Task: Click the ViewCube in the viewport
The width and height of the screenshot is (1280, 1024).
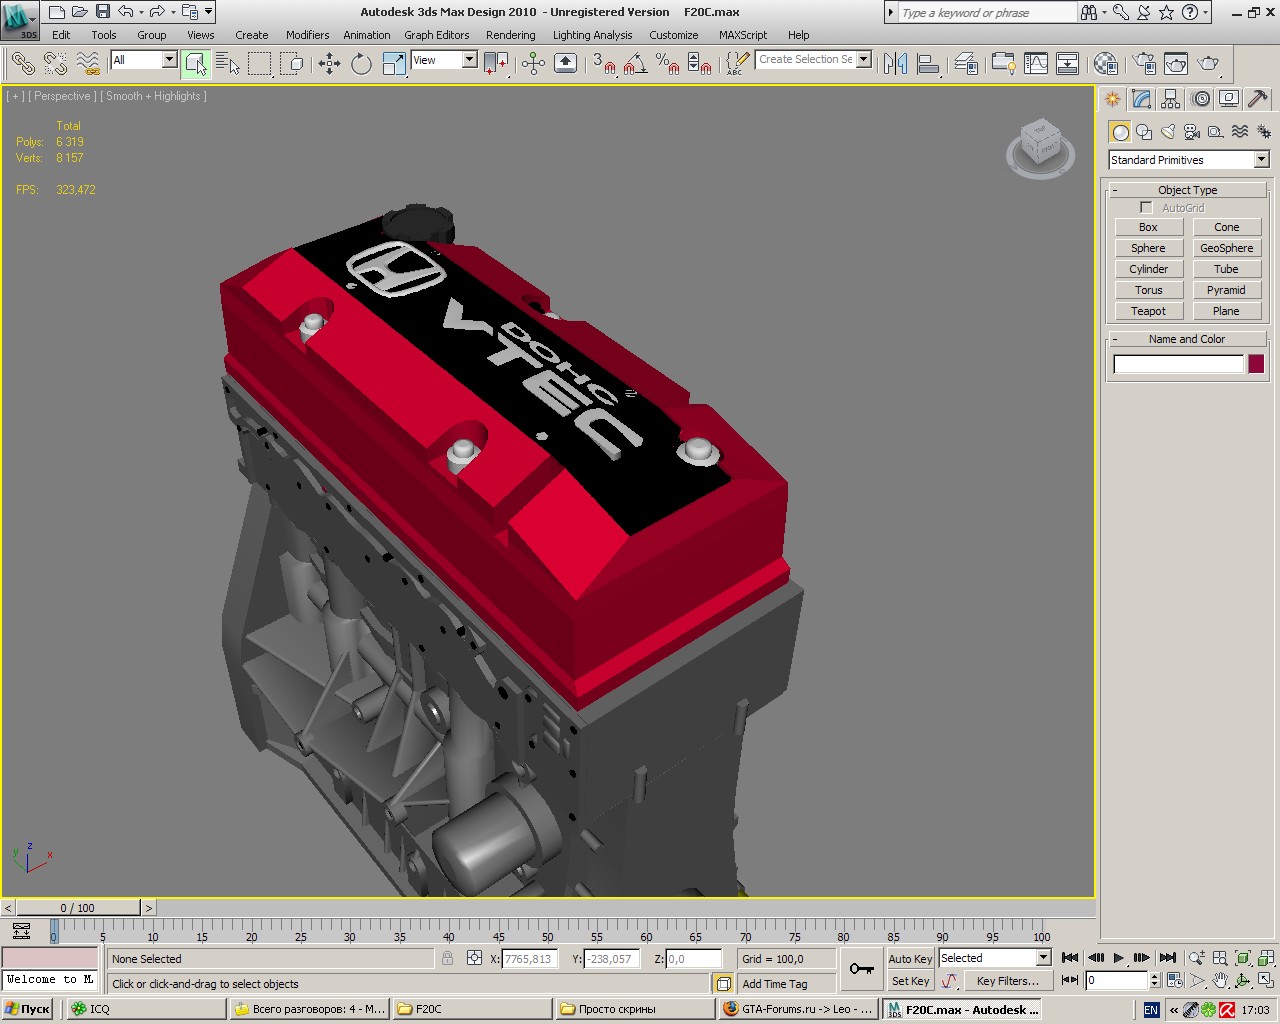Action: click(x=1040, y=148)
